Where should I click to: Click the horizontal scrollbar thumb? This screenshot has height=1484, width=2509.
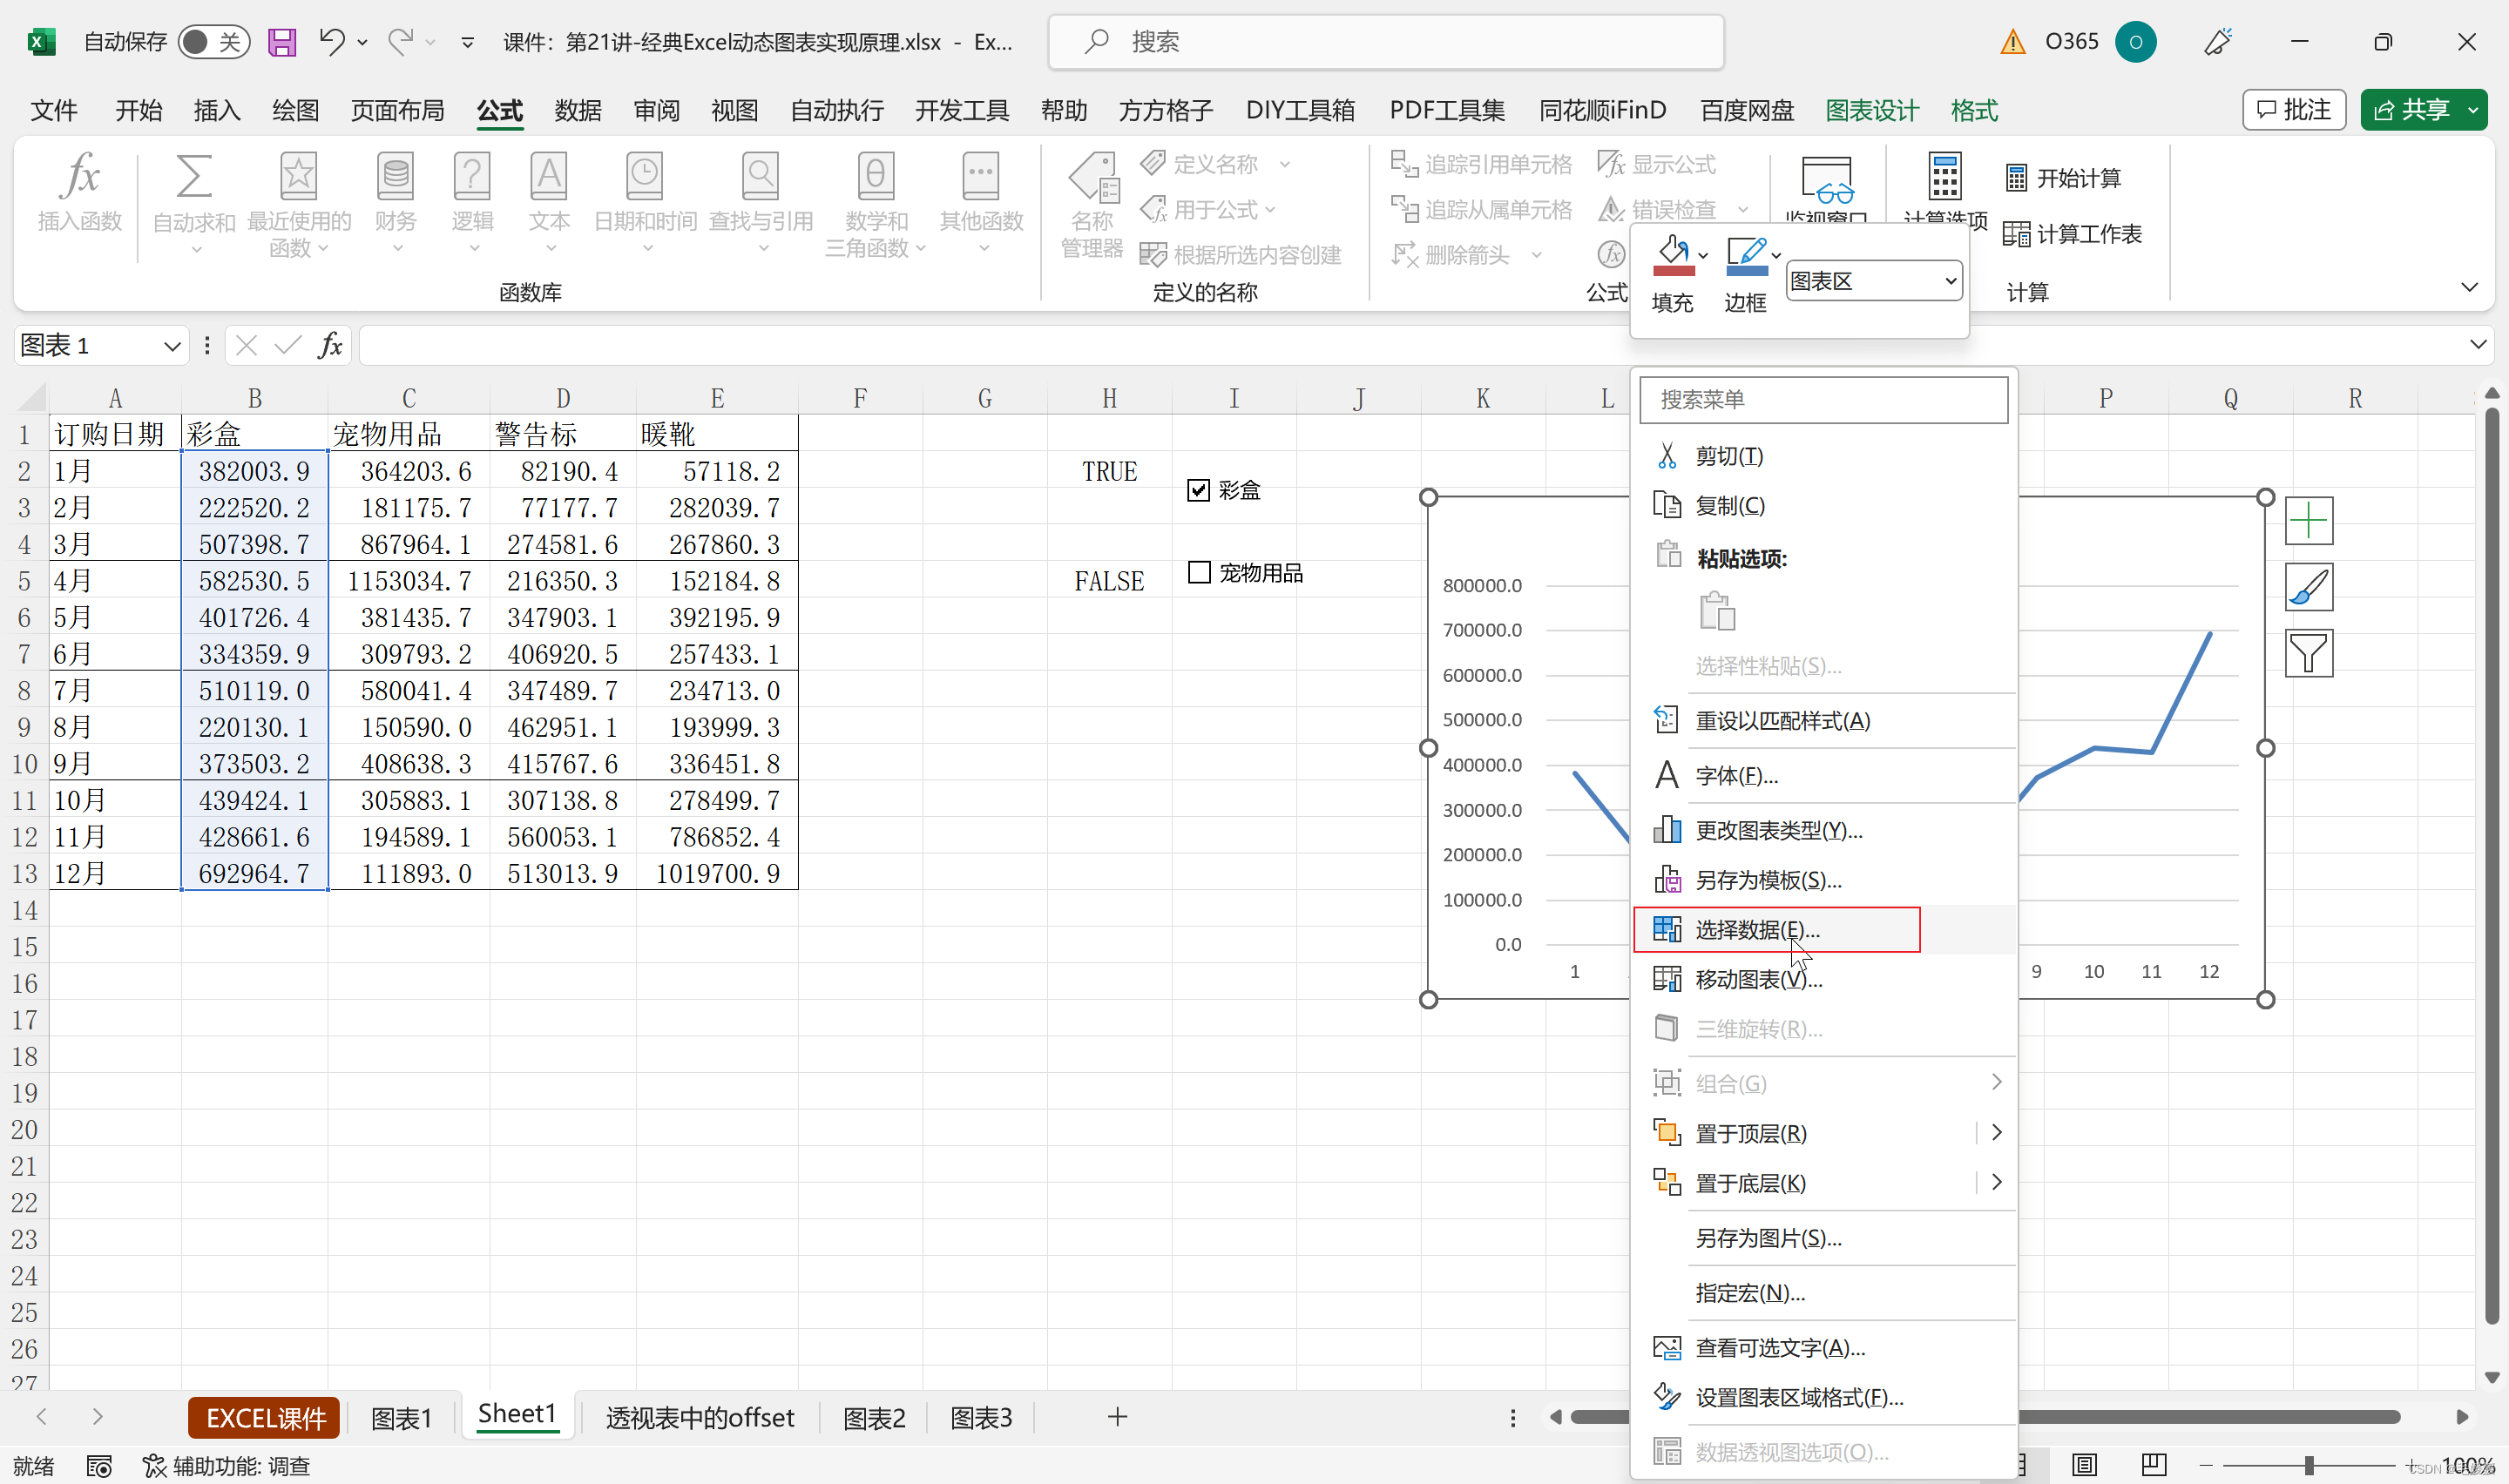point(1984,1417)
